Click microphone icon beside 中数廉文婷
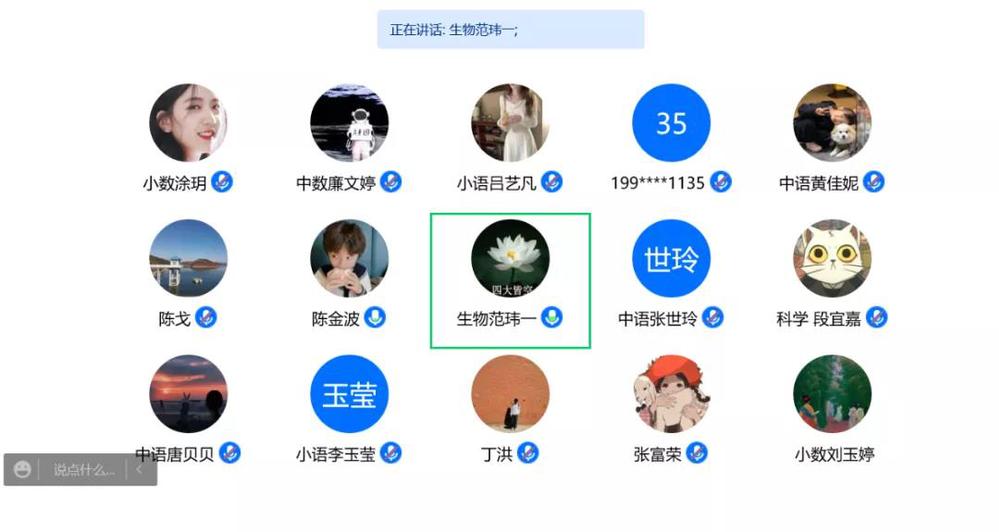This screenshot has height=532, width=999. (x=391, y=182)
